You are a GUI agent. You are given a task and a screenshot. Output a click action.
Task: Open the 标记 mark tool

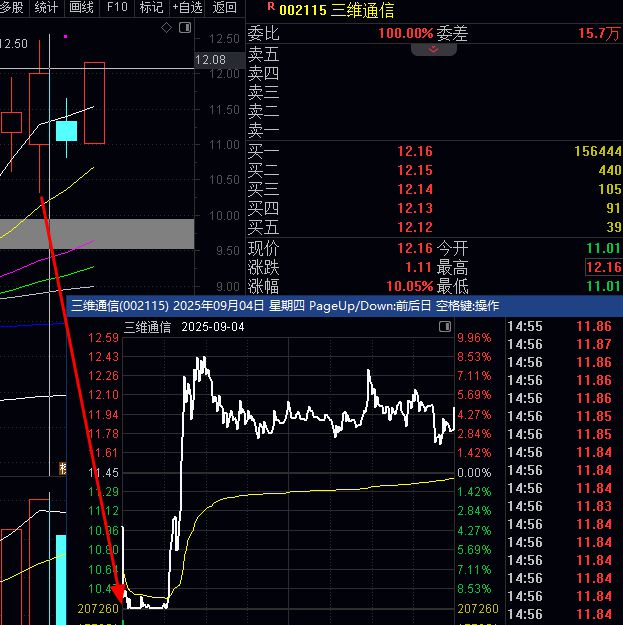[x=151, y=7]
